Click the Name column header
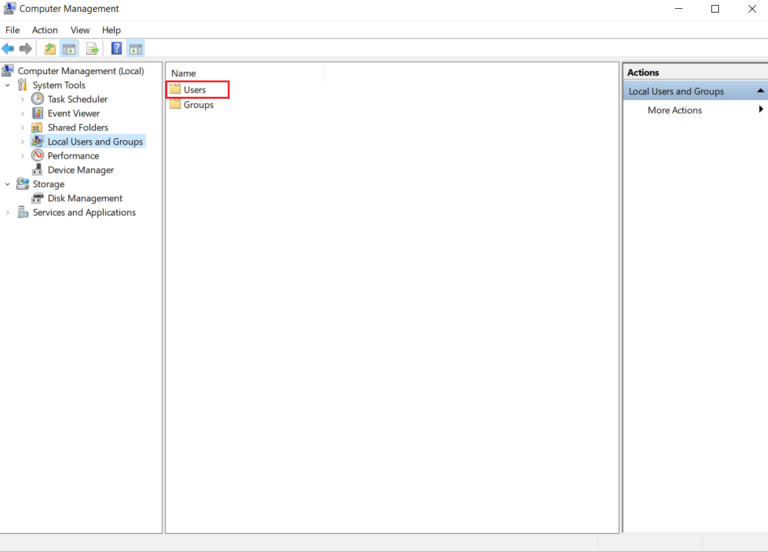The width and height of the screenshot is (768, 552). point(245,73)
